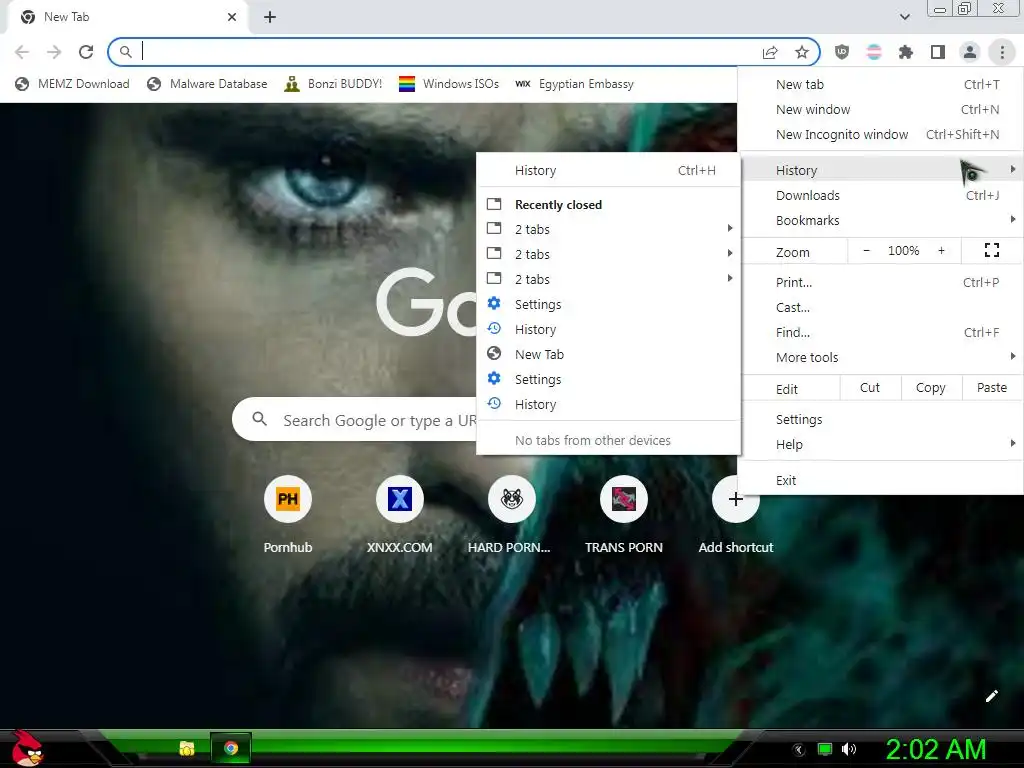The width and height of the screenshot is (1024, 768).
Task: Click the customize page pencil icon
Action: coord(991,696)
